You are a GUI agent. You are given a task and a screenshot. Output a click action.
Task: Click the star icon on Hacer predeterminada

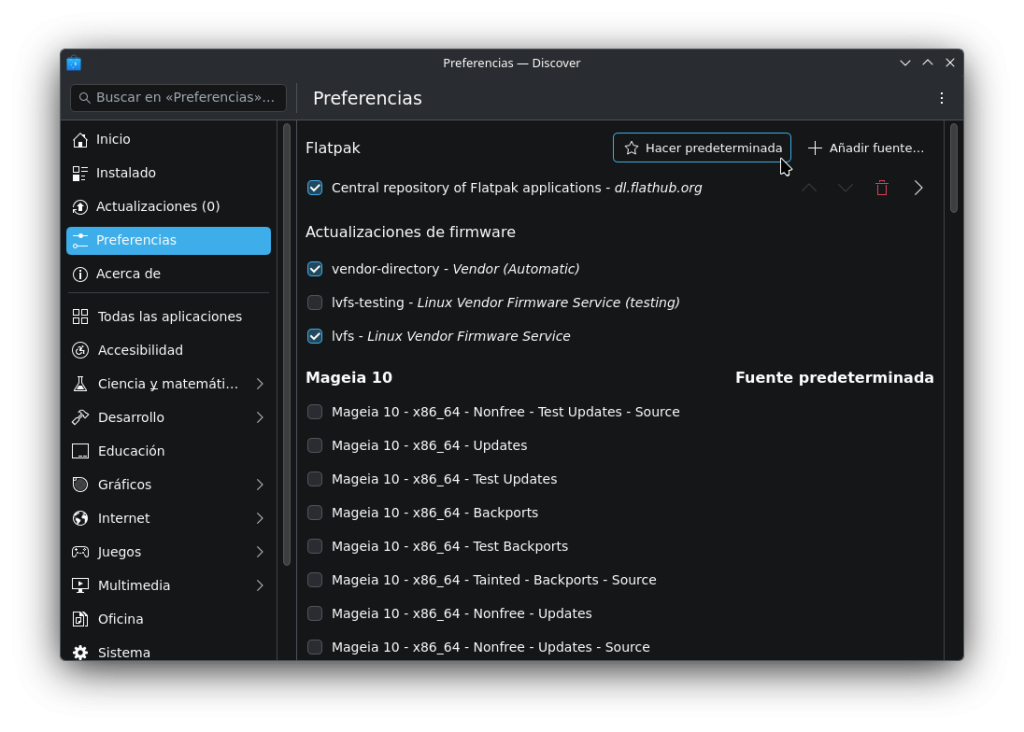632,148
